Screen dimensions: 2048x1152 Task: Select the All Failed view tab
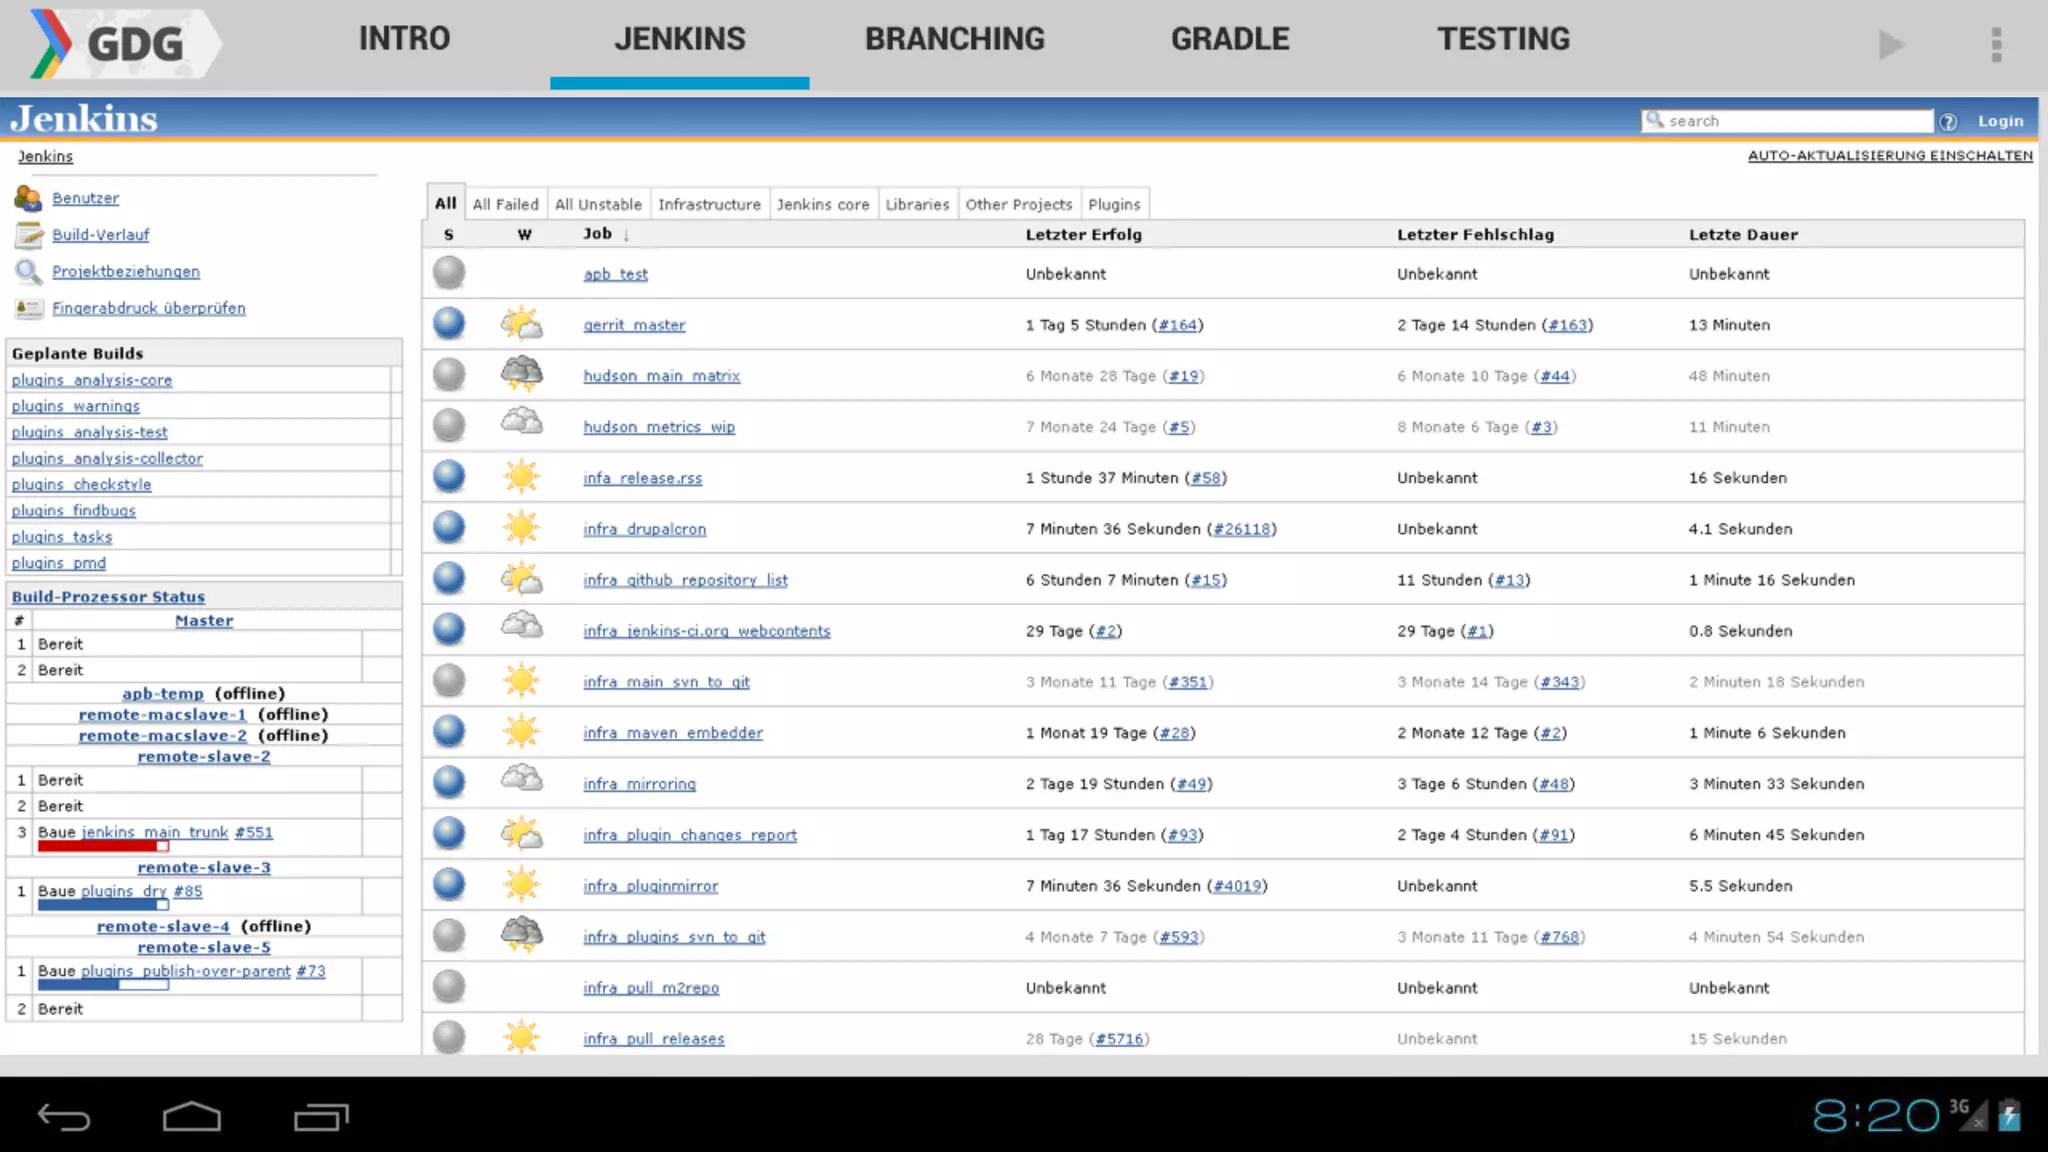pos(505,204)
